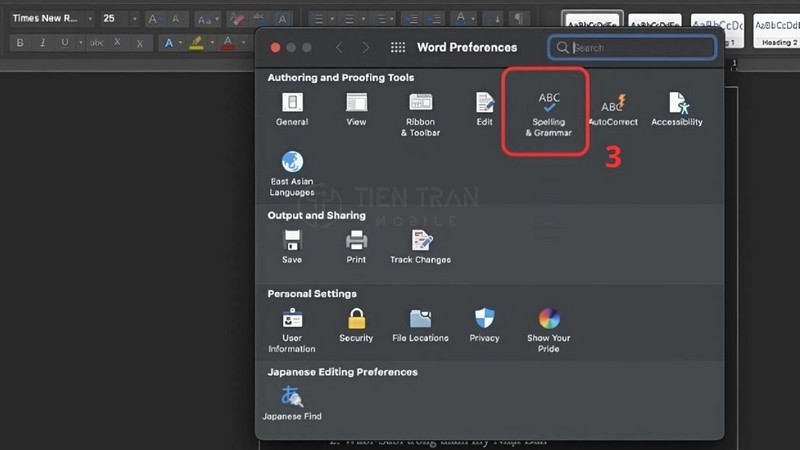Open File Locations settings
The height and width of the screenshot is (450, 800).
420,324
